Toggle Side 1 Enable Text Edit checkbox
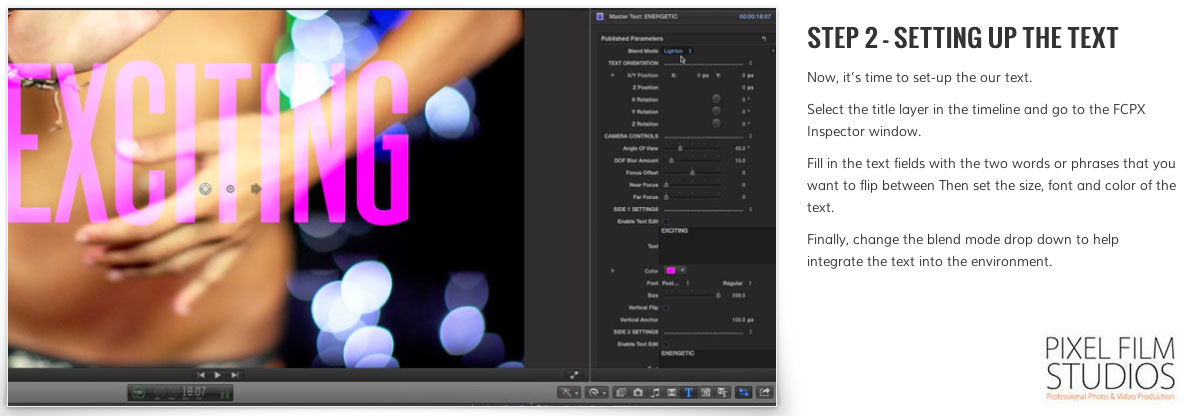1191x416 pixels. tap(666, 222)
